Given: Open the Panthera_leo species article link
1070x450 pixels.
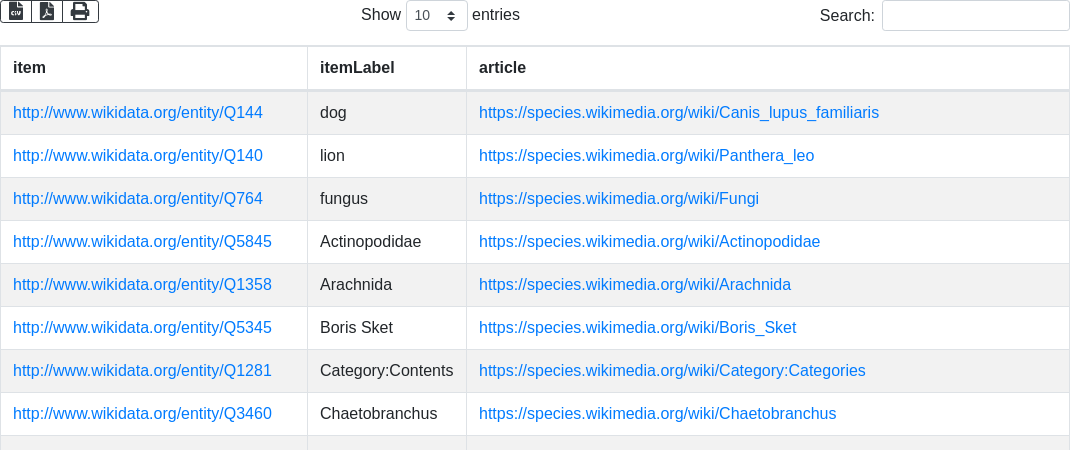Looking at the screenshot, I should (646, 156).
